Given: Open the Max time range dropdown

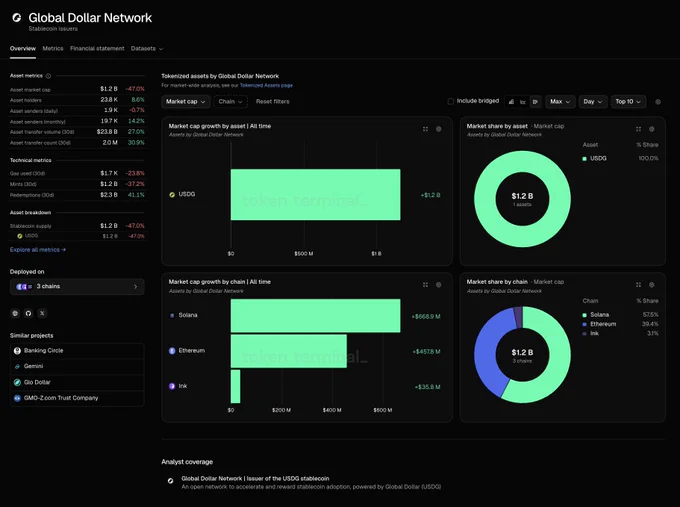Looking at the screenshot, I should [560, 101].
